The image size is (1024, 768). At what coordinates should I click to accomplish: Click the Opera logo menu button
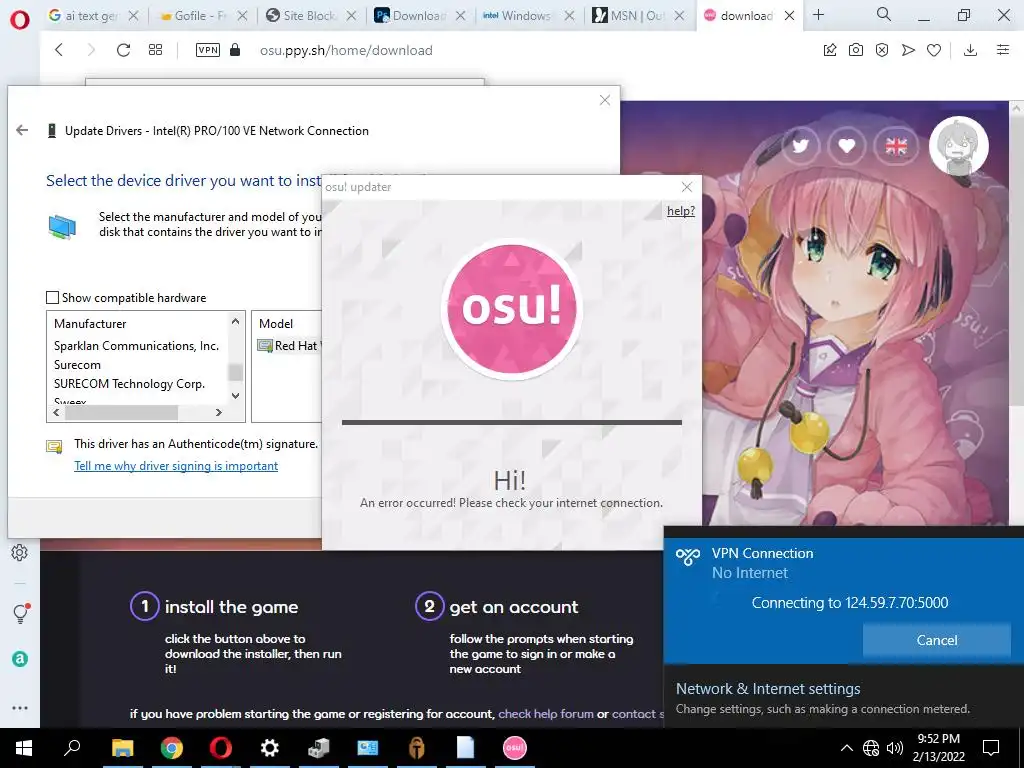(20, 20)
